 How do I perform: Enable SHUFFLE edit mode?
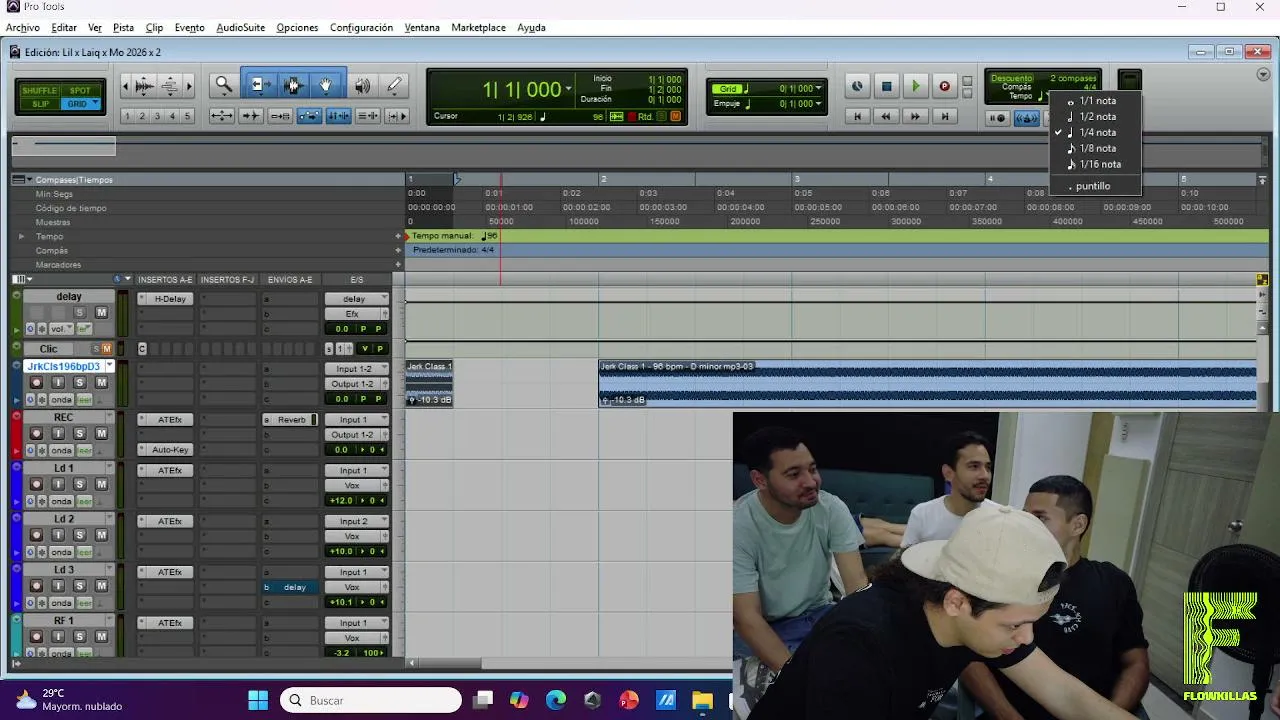point(40,91)
